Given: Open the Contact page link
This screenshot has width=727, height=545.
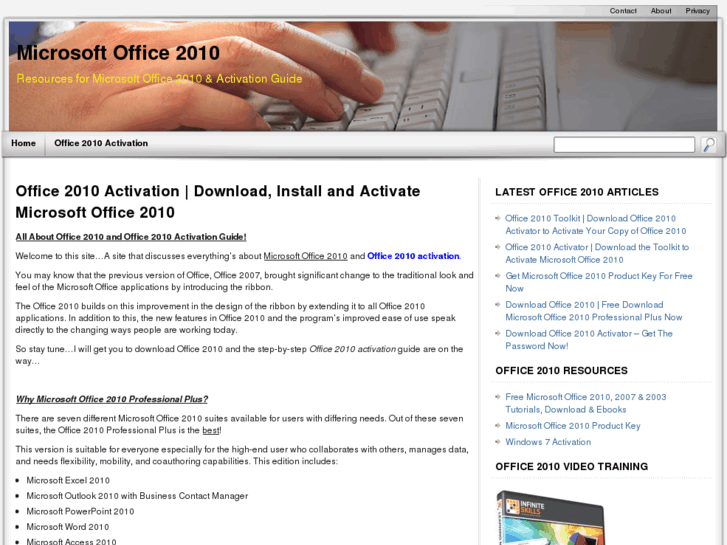Looking at the screenshot, I should point(623,11).
